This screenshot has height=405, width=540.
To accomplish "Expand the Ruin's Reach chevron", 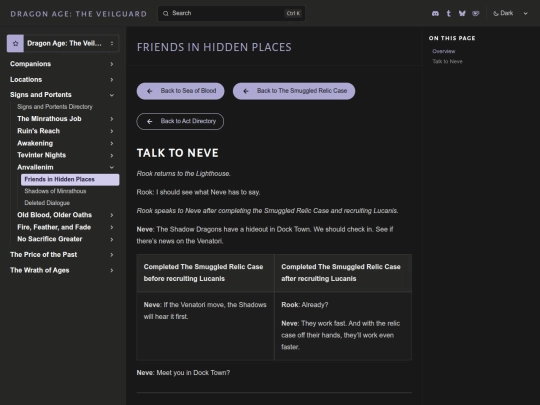I will 112,131.
